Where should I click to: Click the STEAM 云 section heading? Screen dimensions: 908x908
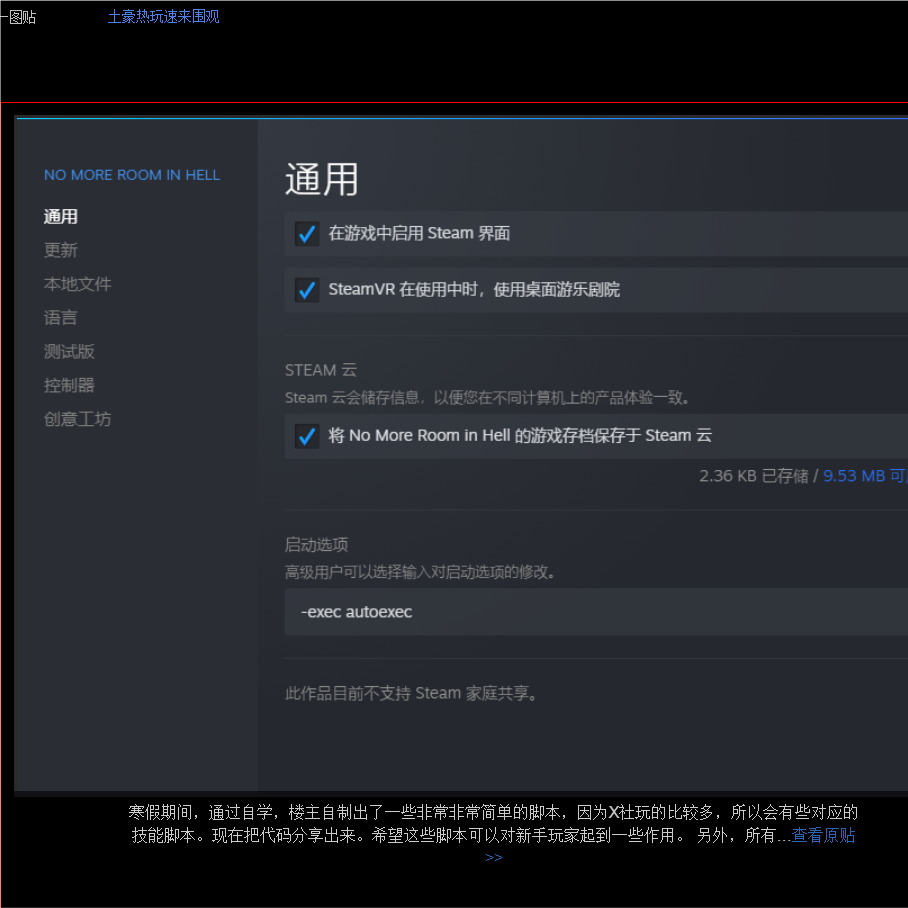pos(321,370)
